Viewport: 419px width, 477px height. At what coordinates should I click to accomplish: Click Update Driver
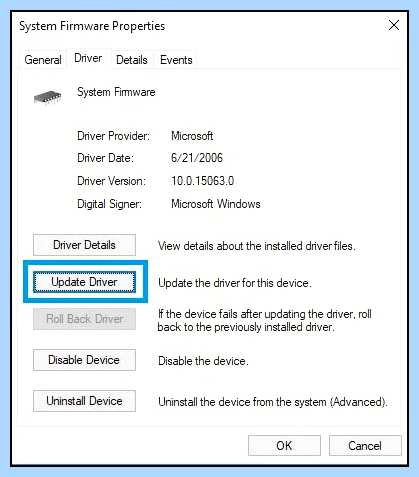click(84, 282)
